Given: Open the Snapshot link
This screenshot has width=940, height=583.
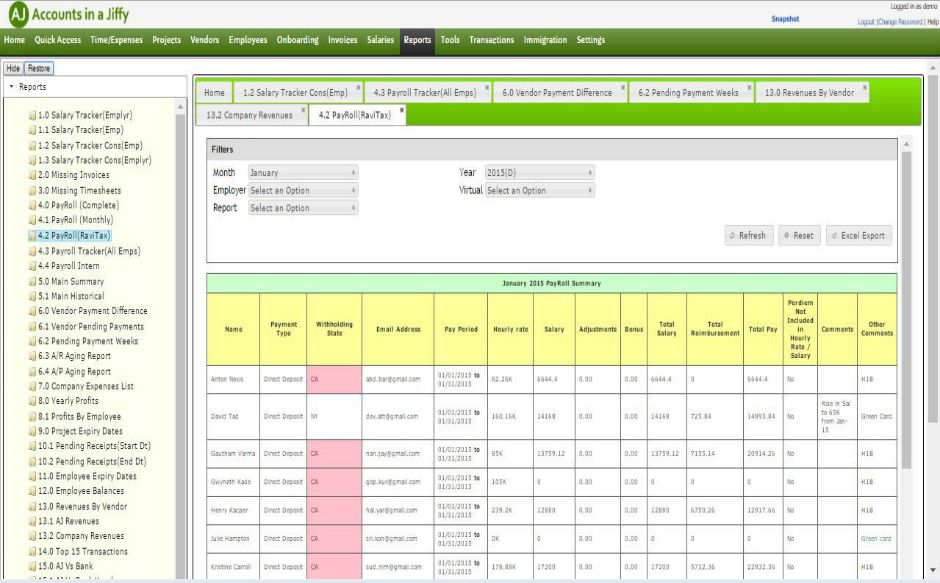Looking at the screenshot, I should click(x=785, y=19).
